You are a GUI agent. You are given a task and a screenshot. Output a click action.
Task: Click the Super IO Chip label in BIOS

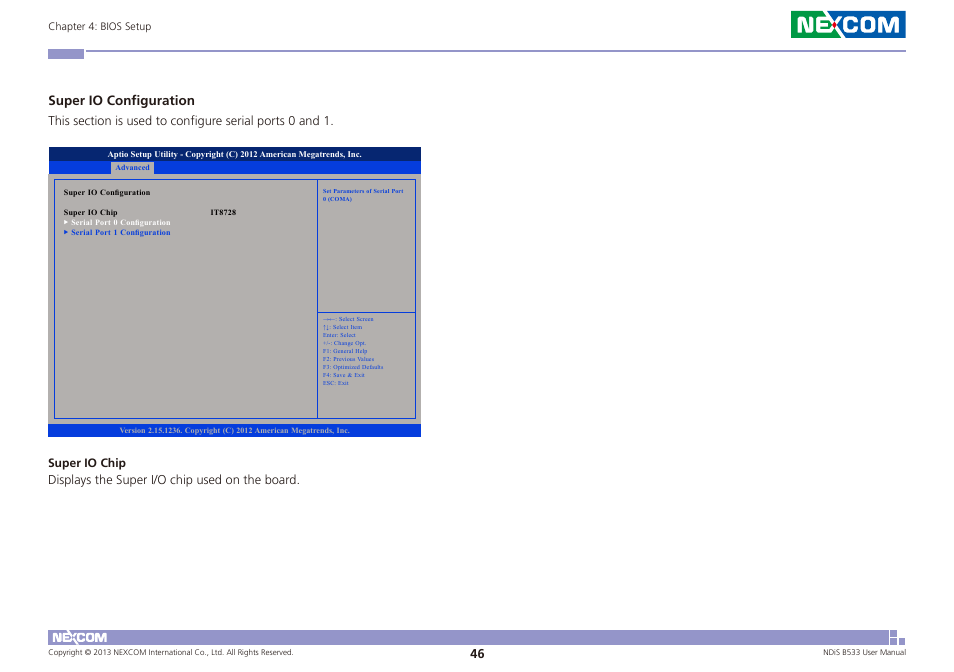[90, 212]
